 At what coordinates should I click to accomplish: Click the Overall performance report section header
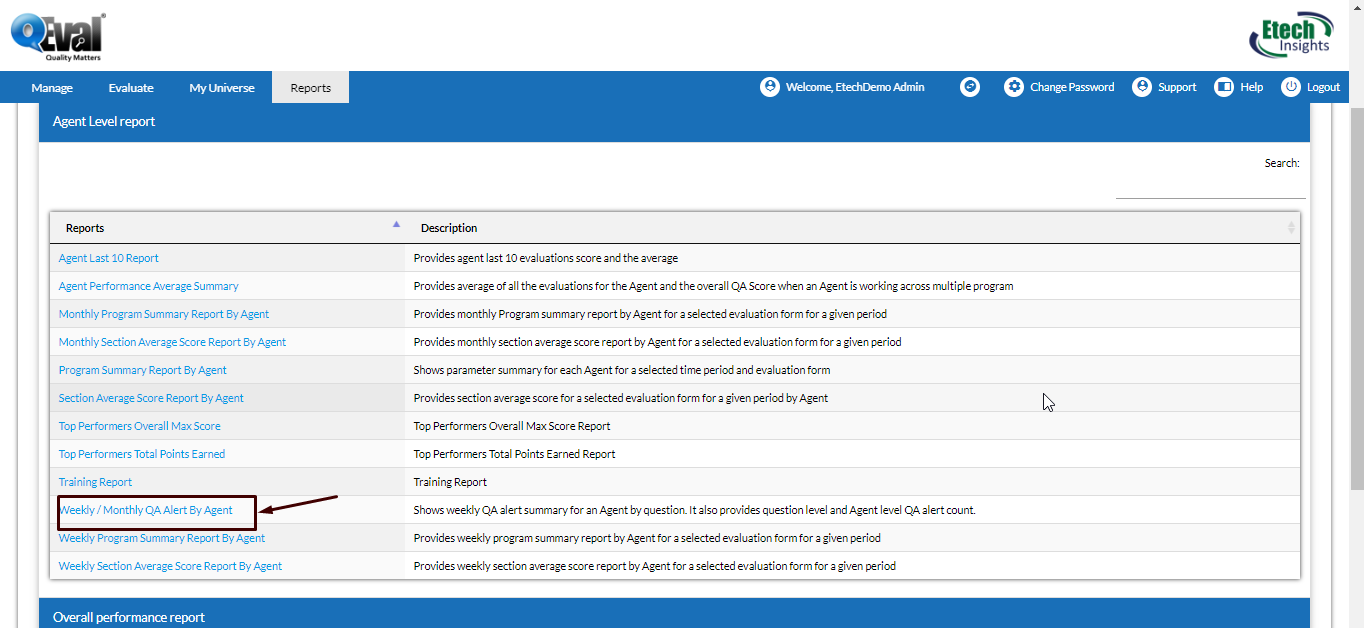[x=673, y=614]
